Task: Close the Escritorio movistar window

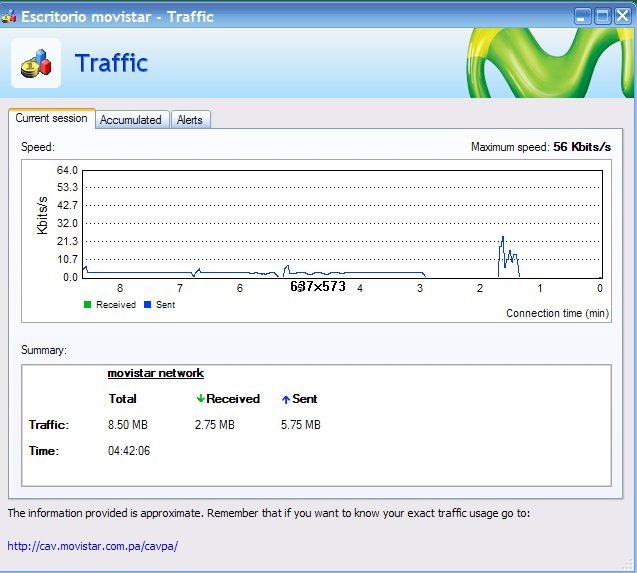Action: click(623, 17)
